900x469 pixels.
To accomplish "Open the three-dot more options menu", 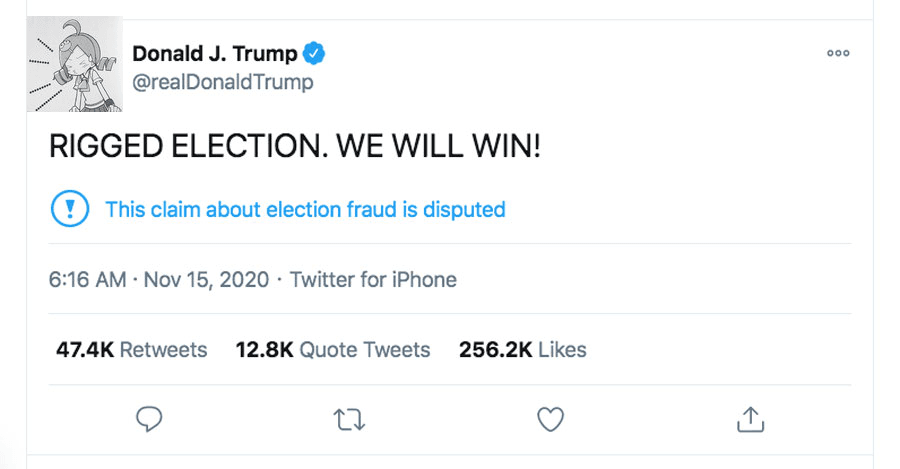I will click(838, 54).
